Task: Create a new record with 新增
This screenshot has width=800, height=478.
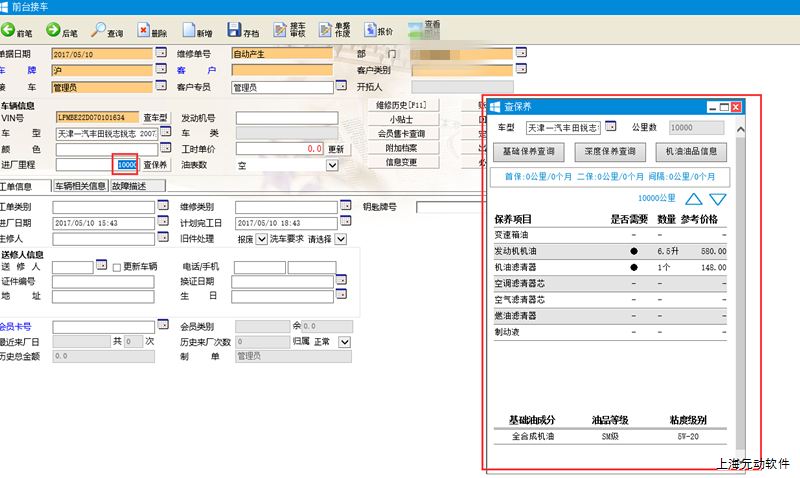Action: click(197, 32)
